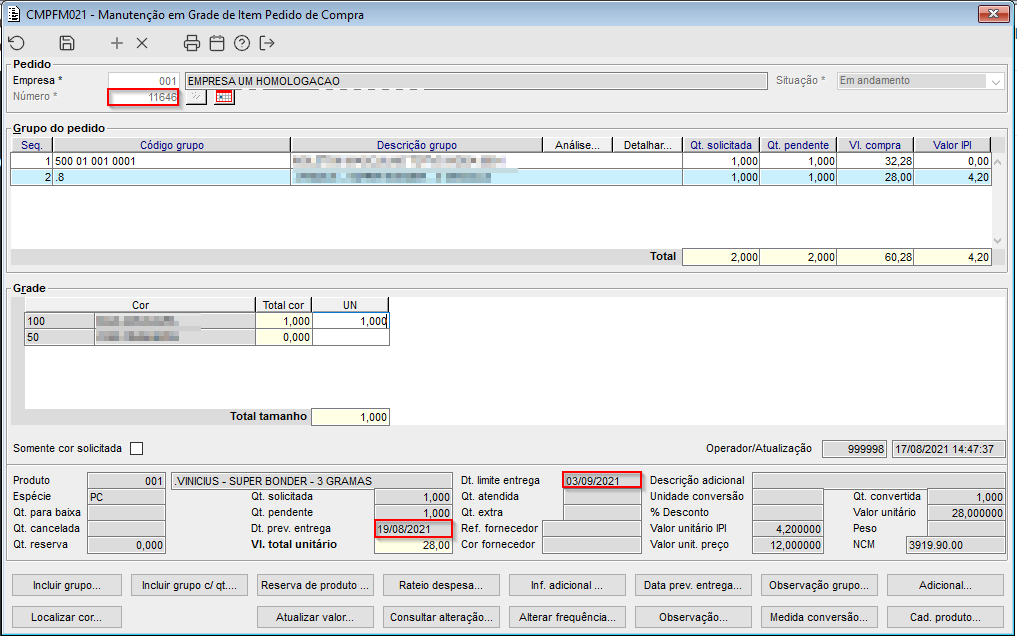Click the Espécie field PC

[126, 497]
